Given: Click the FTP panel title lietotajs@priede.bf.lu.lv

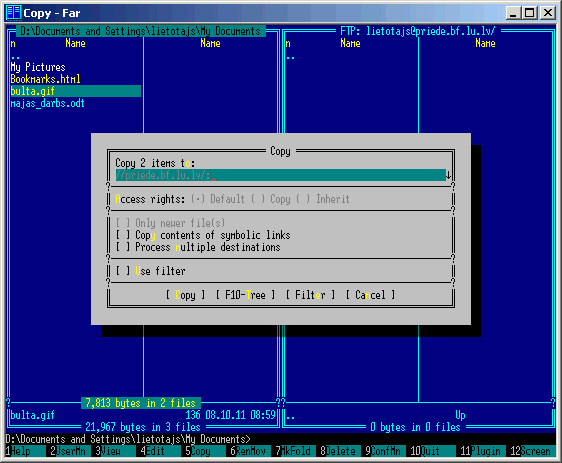Looking at the screenshot, I should coord(418,31).
